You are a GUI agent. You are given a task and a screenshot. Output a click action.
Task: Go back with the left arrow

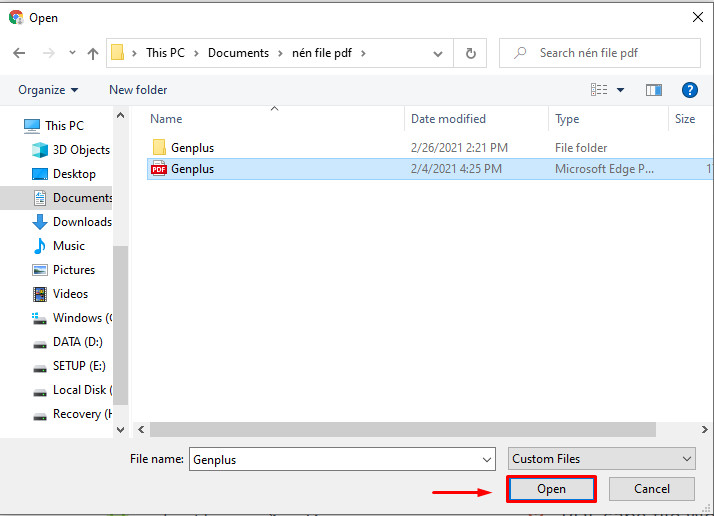click(19, 53)
